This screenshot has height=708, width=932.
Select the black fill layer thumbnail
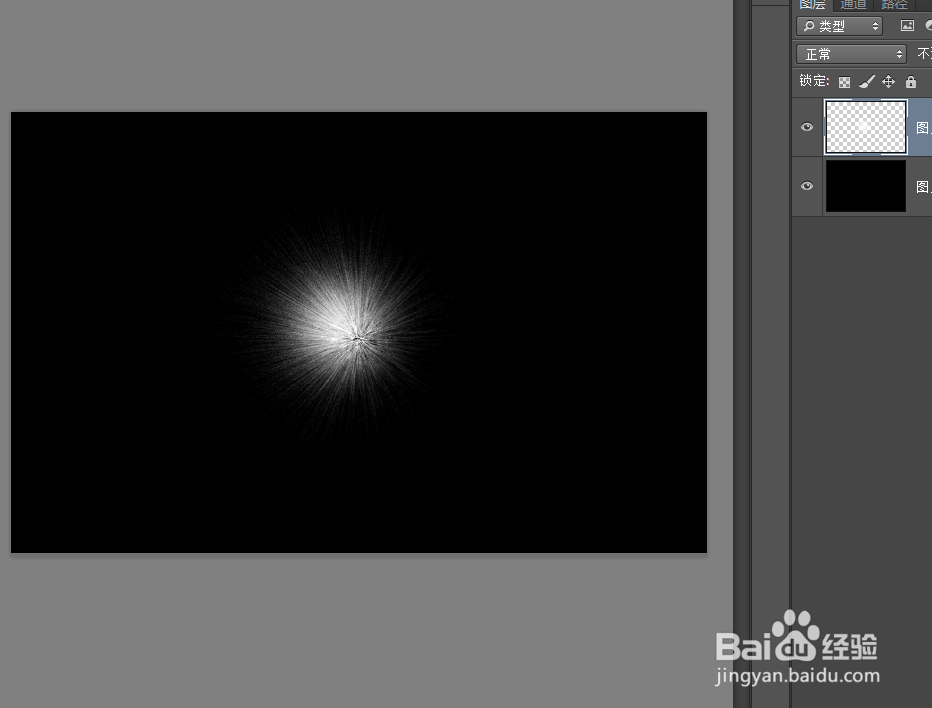pyautogui.click(x=866, y=186)
